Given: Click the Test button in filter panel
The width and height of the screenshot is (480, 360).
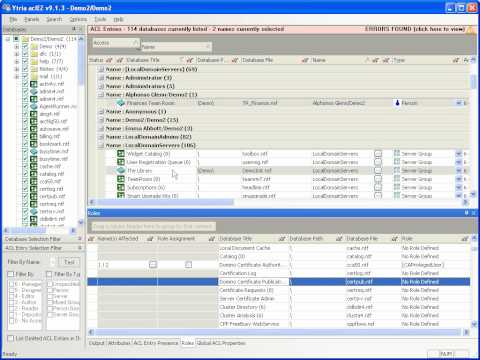Looking at the screenshot, I should 69,262.
